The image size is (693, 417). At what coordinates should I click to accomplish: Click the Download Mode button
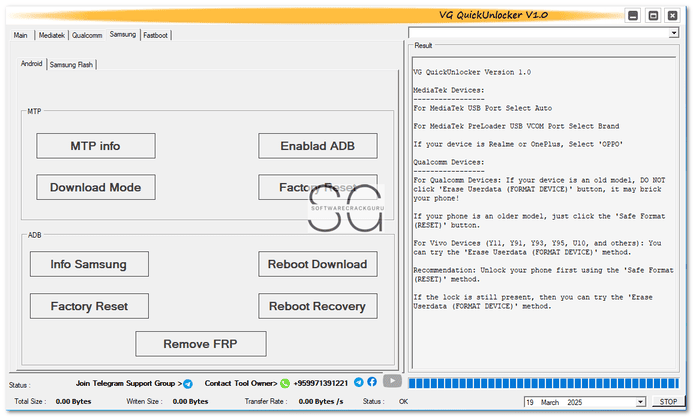coord(96,187)
